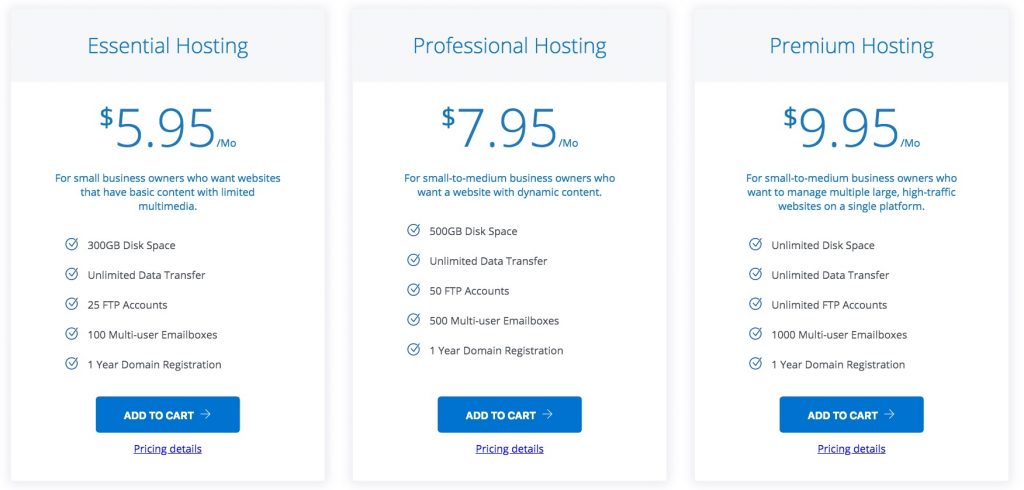Click checkmark icon beside 500GB Disk Space
The image size is (1024, 490).
(x=414, y=230)
